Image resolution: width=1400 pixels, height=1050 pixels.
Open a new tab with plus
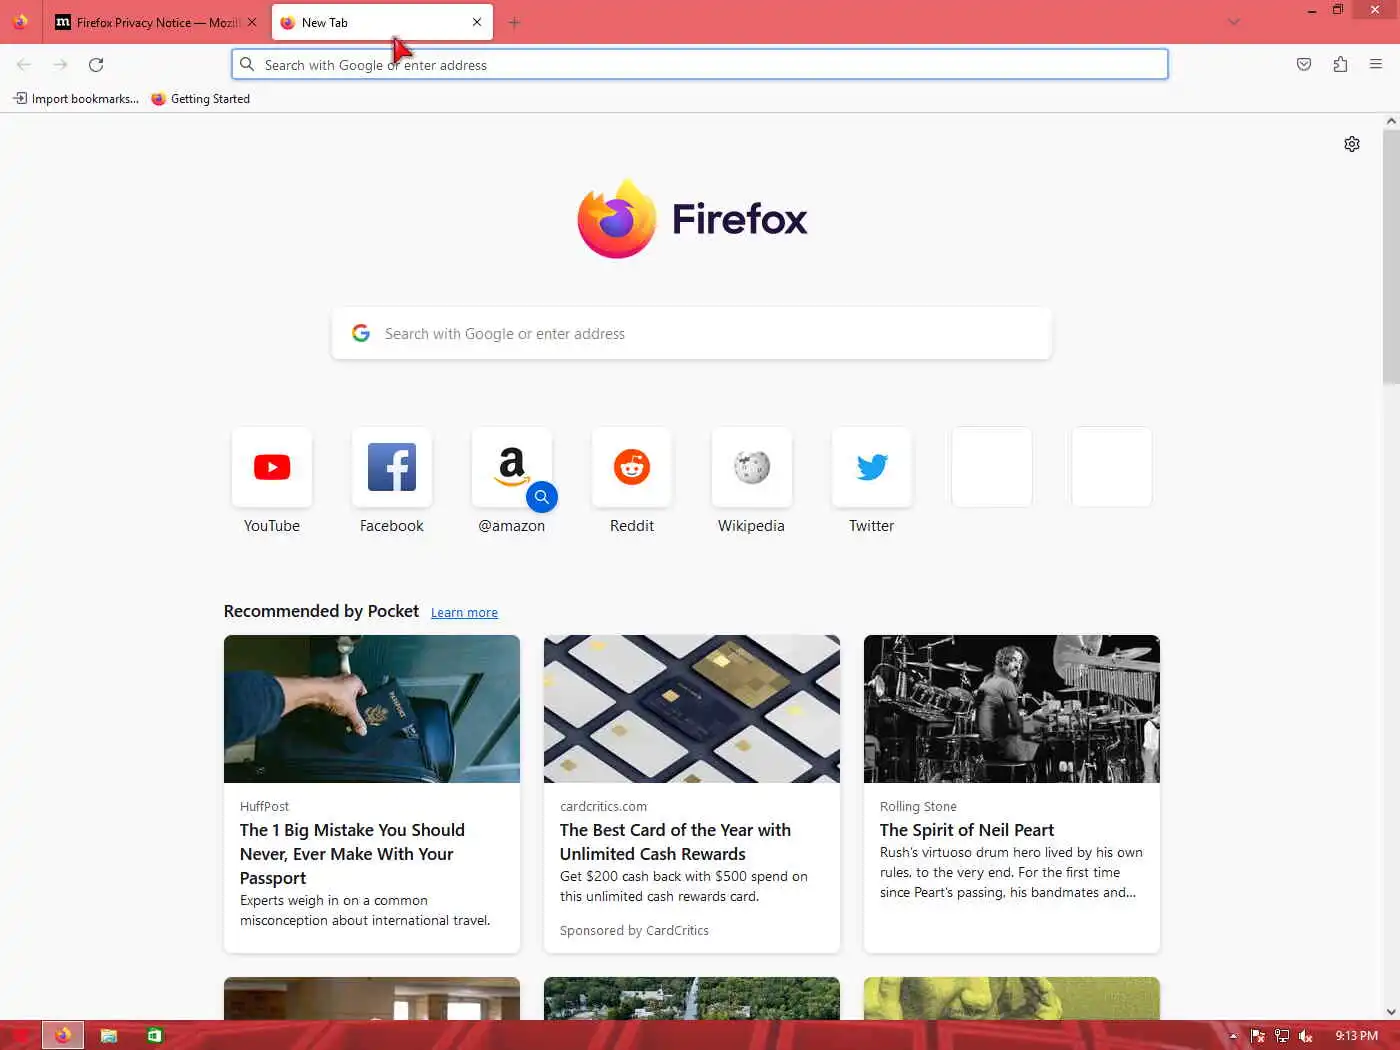(514, 22)
